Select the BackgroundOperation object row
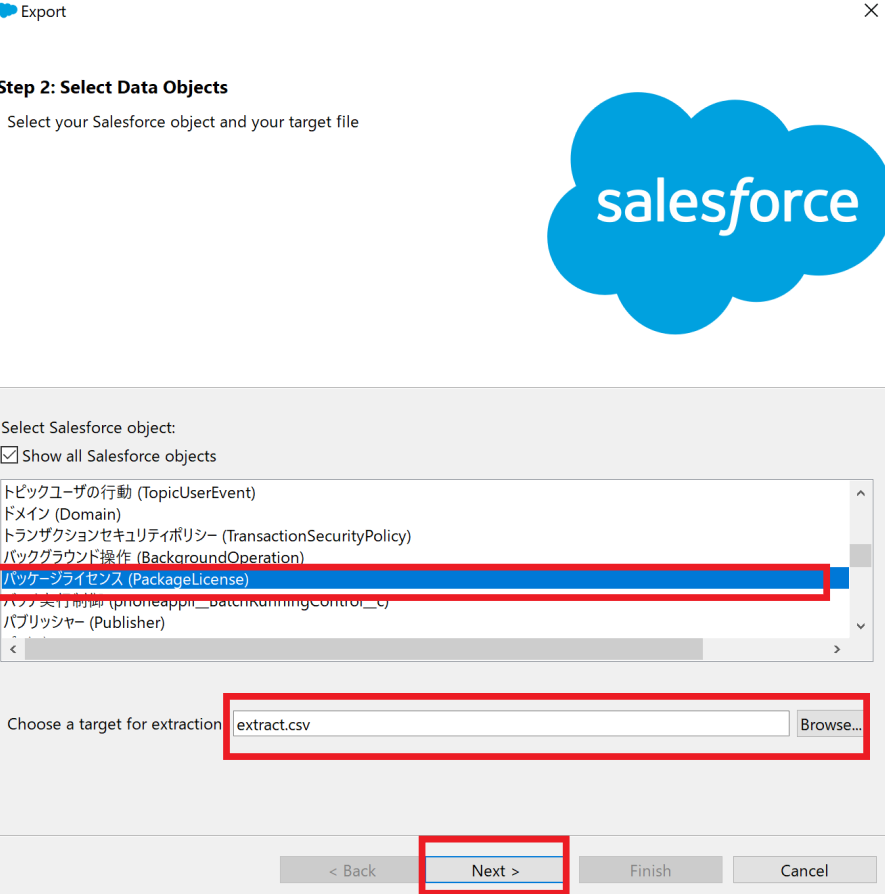The height and width of the screenshot is (894, 885). pos(425,557)
